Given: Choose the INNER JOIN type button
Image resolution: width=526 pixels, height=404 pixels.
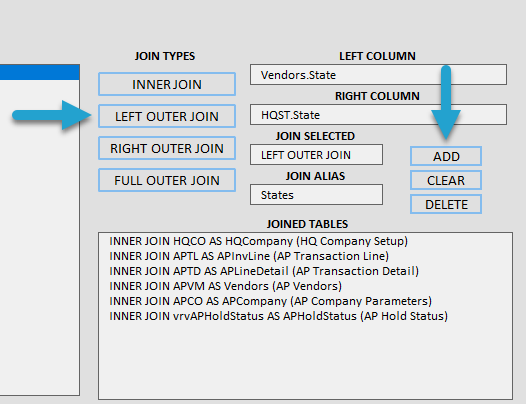Looking at the screenshot, I should (x=167, y=84).
